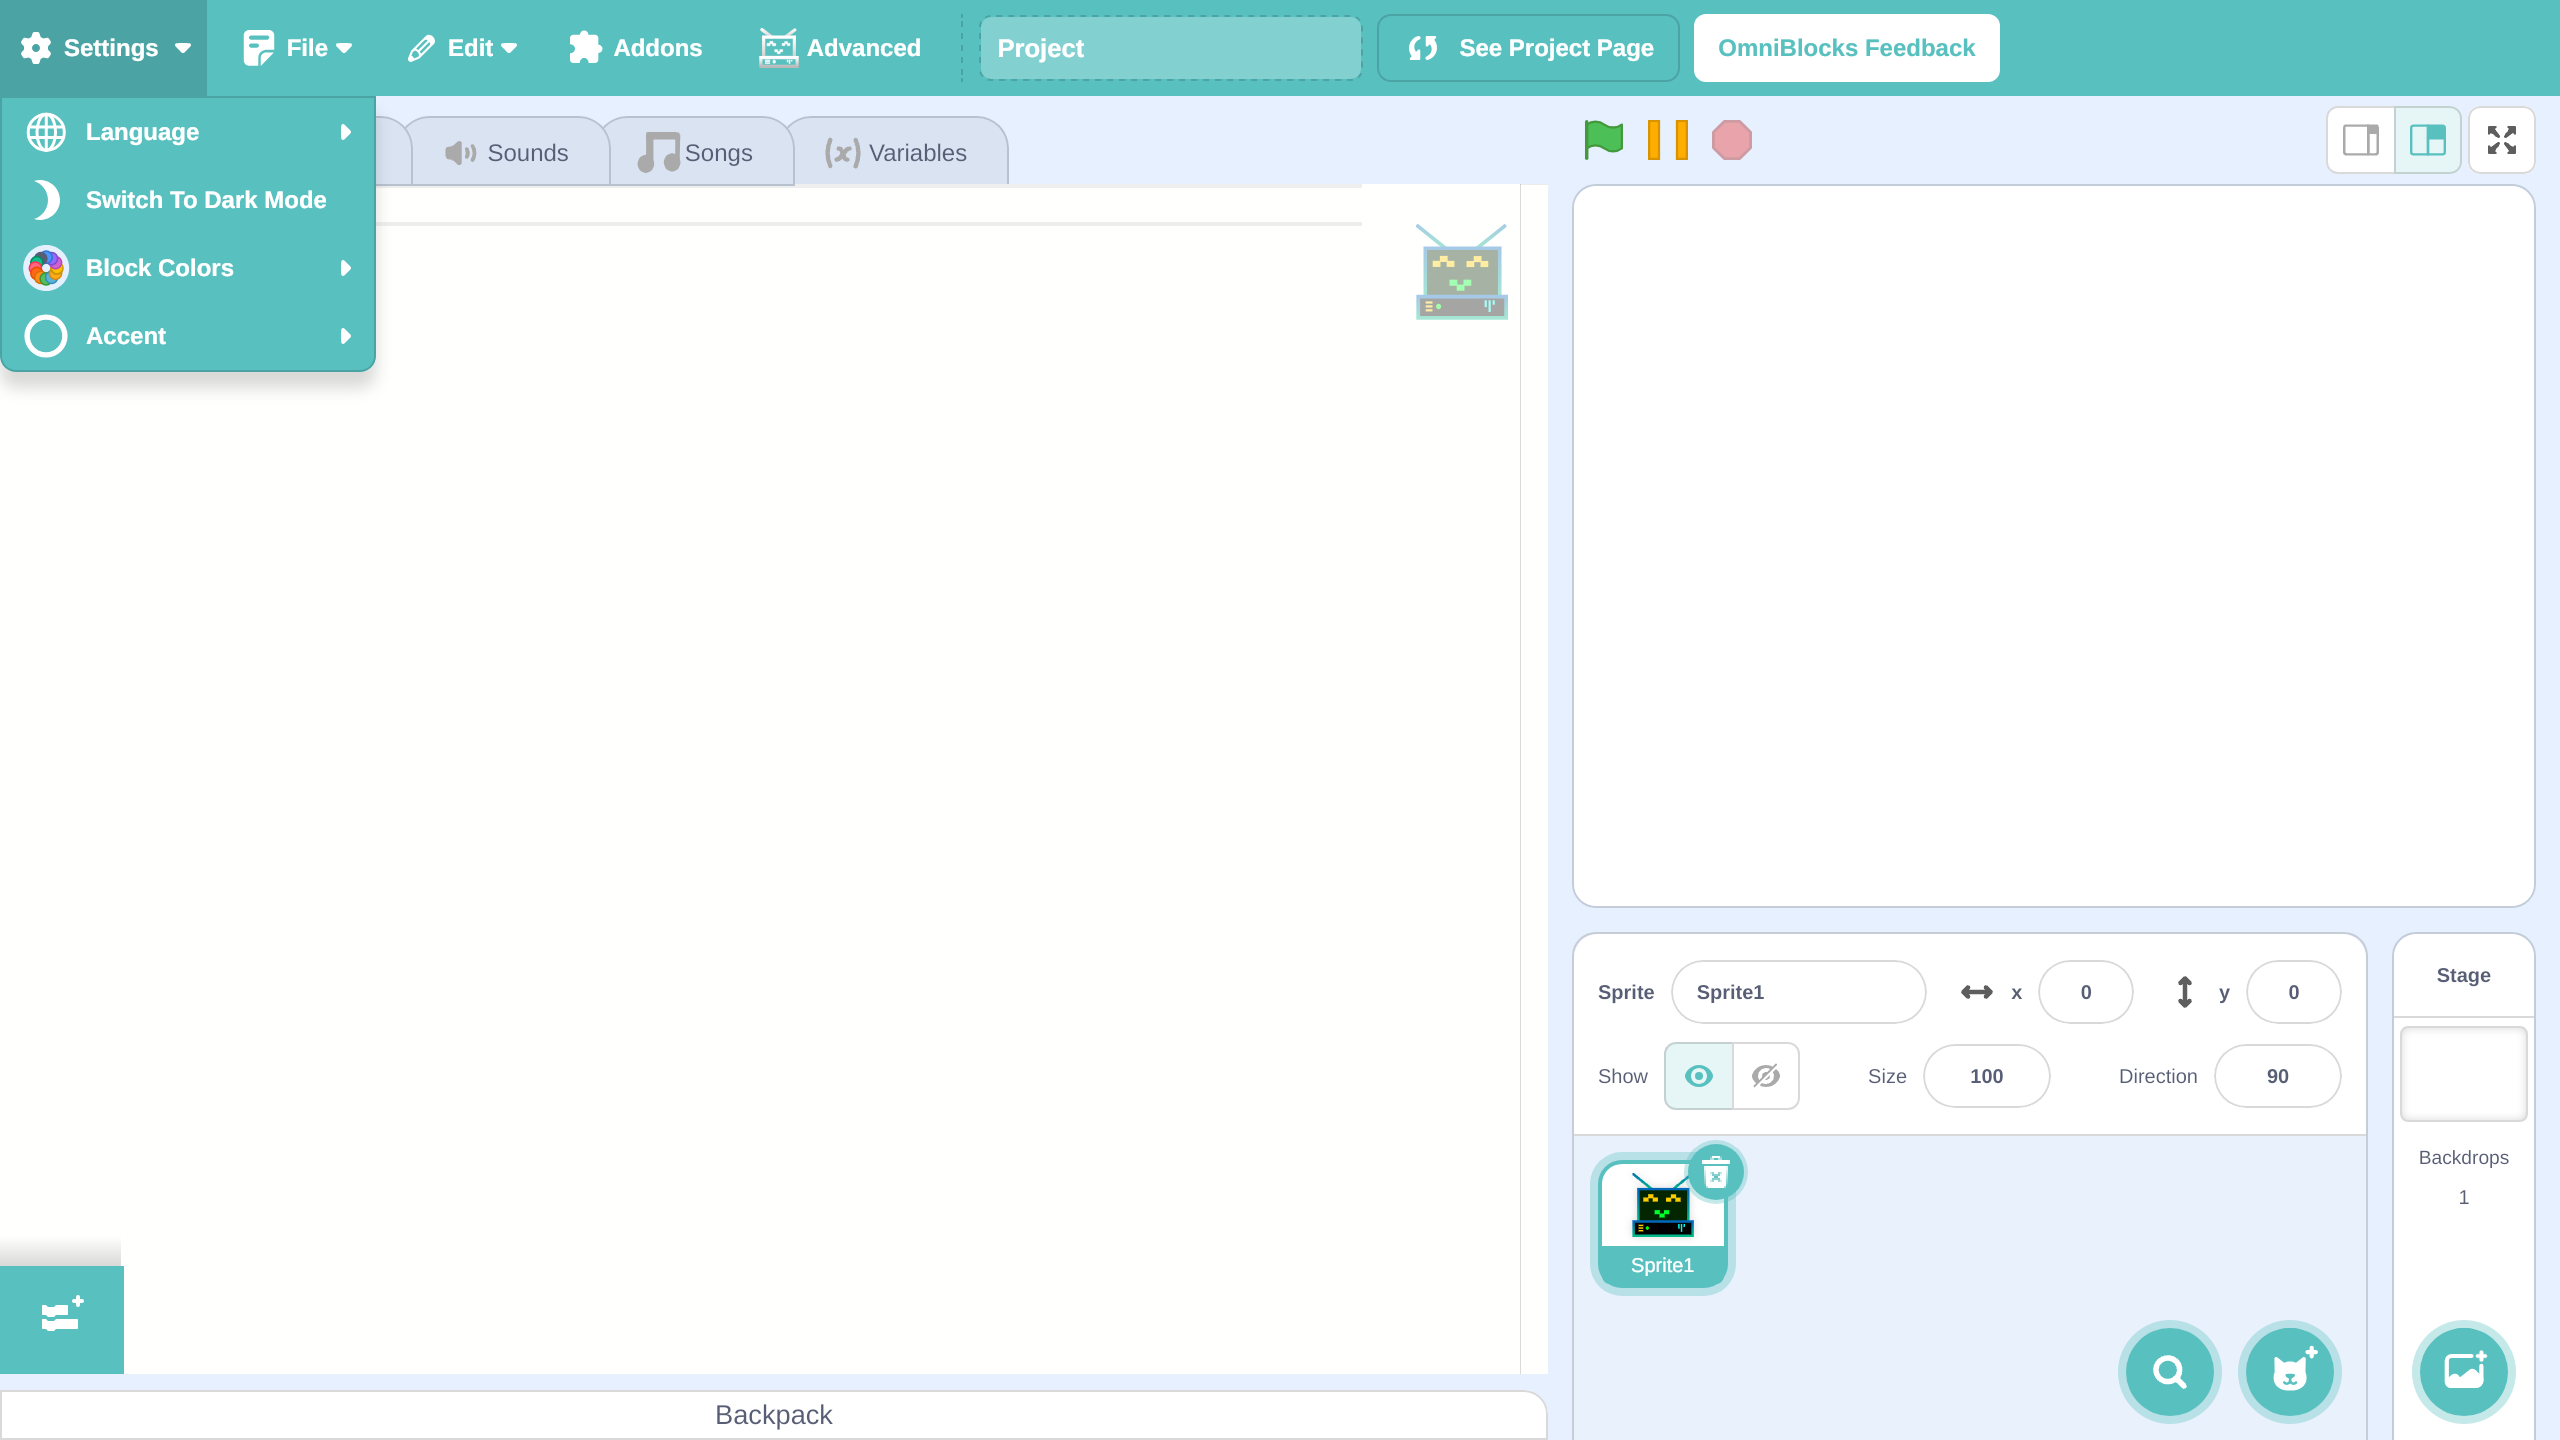Image resolution: width=2560 pixels, height=1440 pixels.
Task: Choose a backdrop with the image button
Action: coord(2463,1371)
